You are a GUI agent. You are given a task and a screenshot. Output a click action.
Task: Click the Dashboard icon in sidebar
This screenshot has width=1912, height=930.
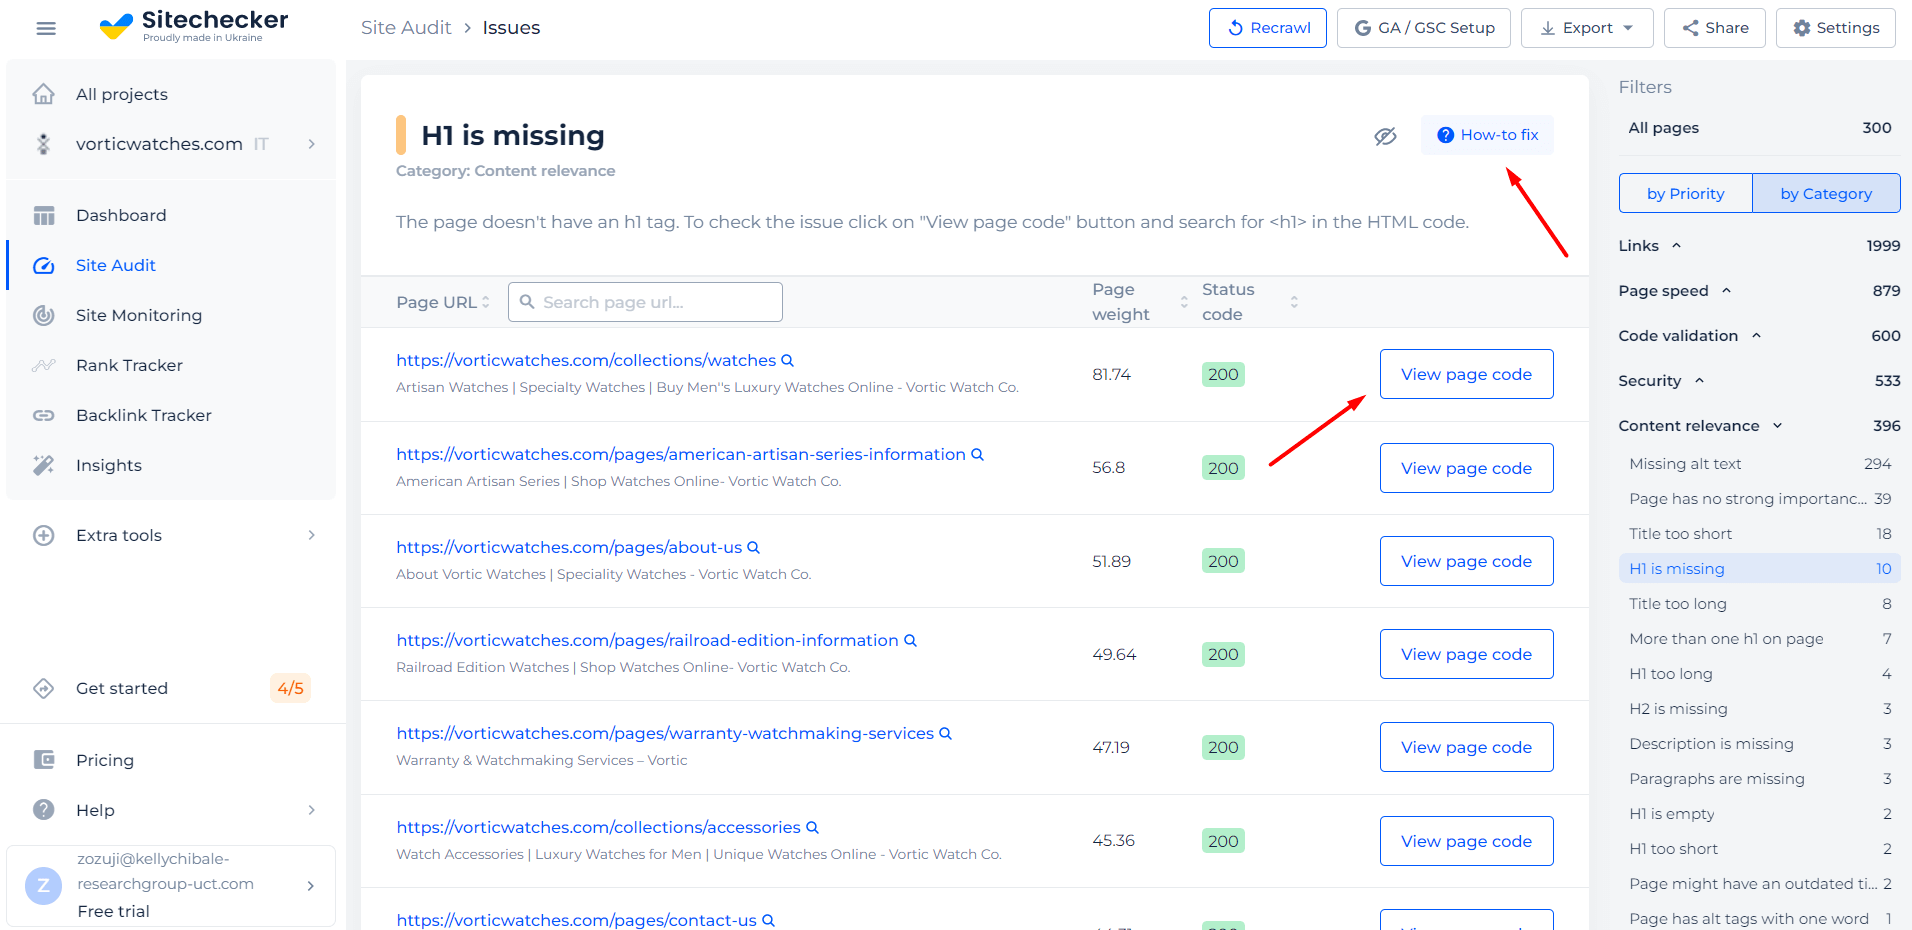click(44, 215)
